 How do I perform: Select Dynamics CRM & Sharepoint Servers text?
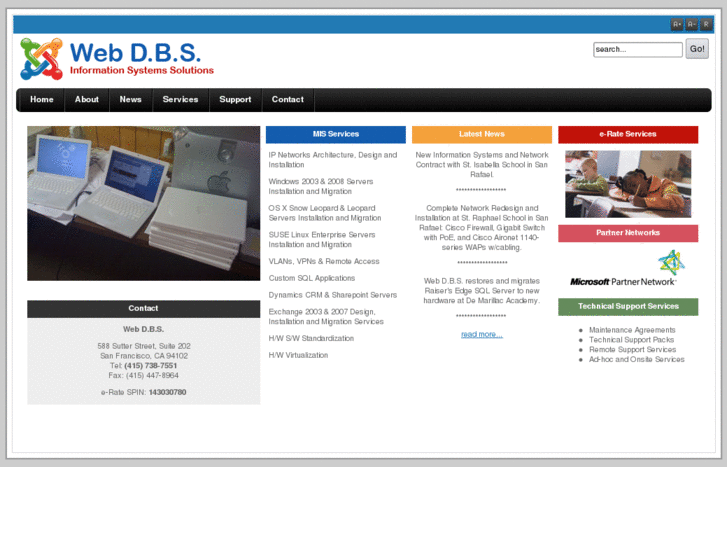pos(332,295)
